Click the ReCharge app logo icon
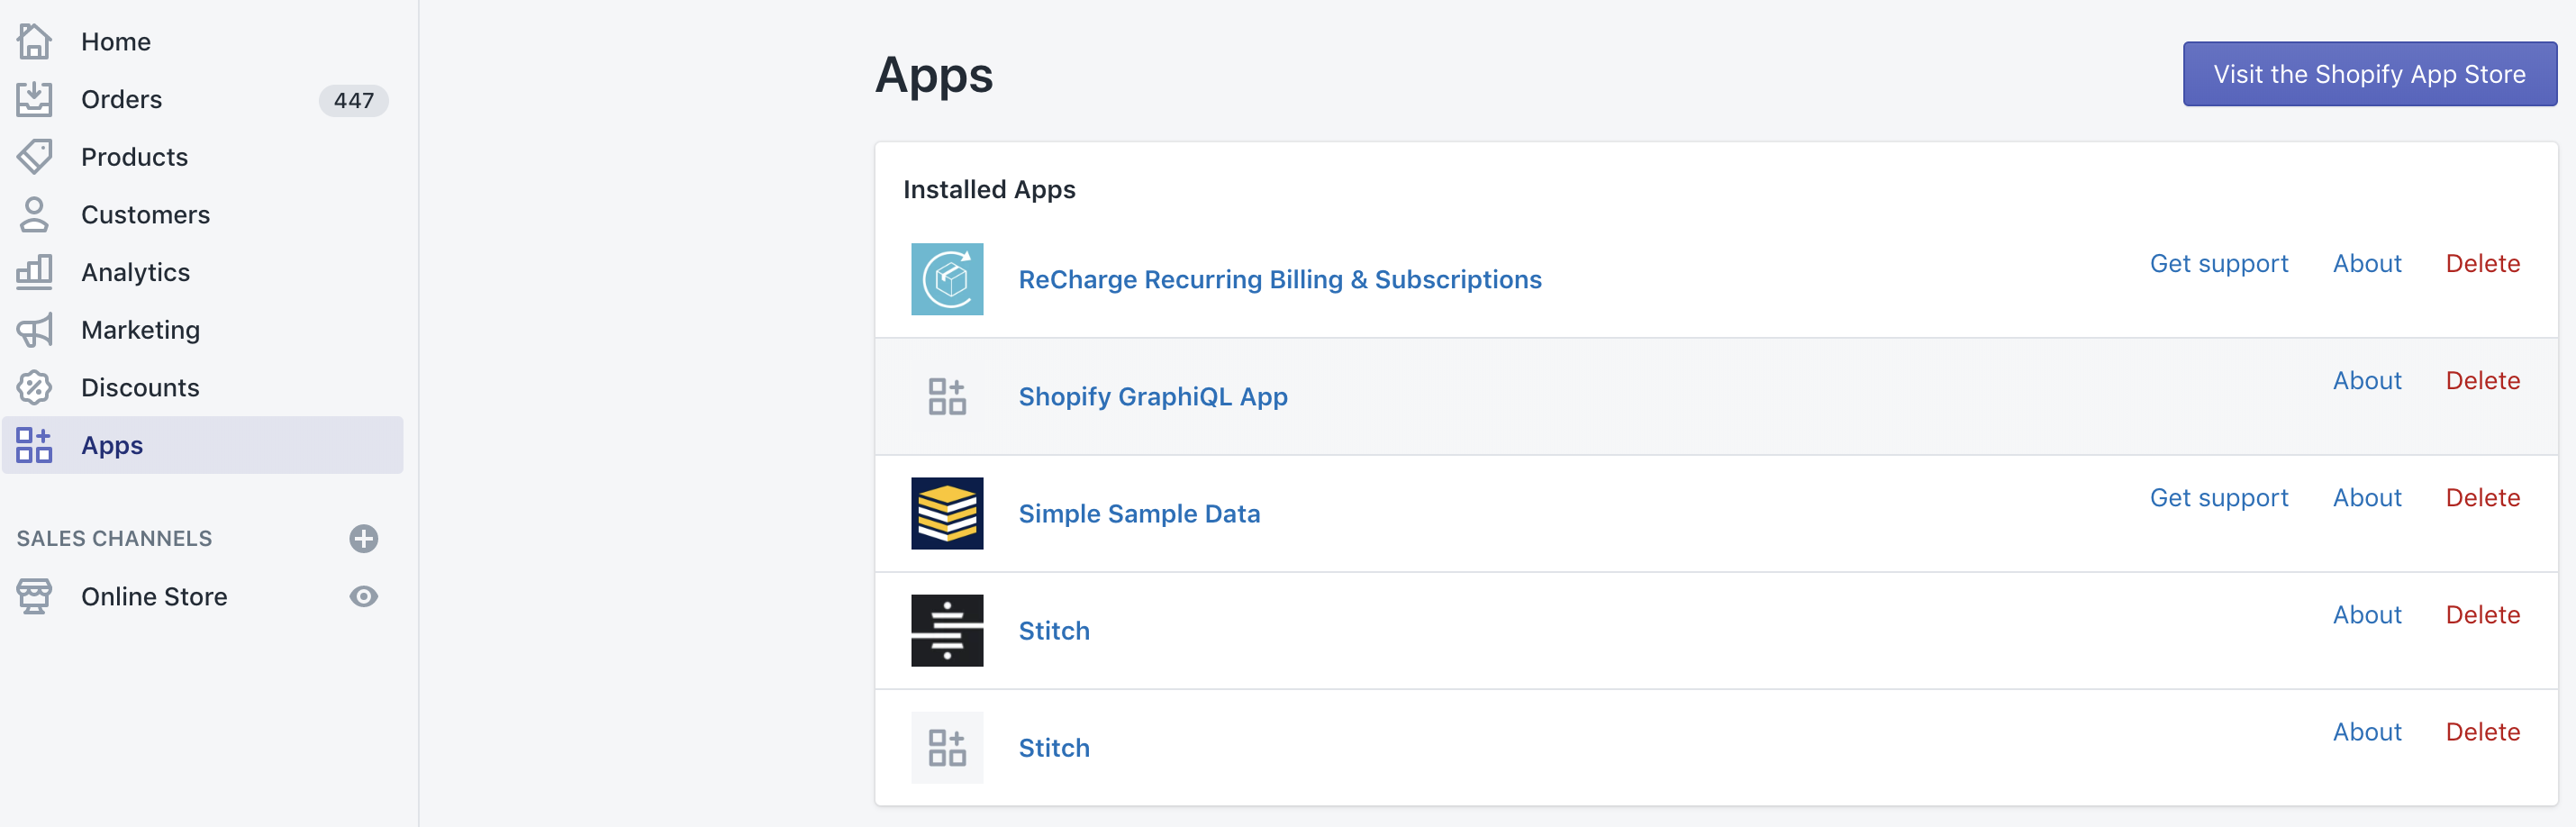This screenshot has width=2576, height=827. pos(946,279)
